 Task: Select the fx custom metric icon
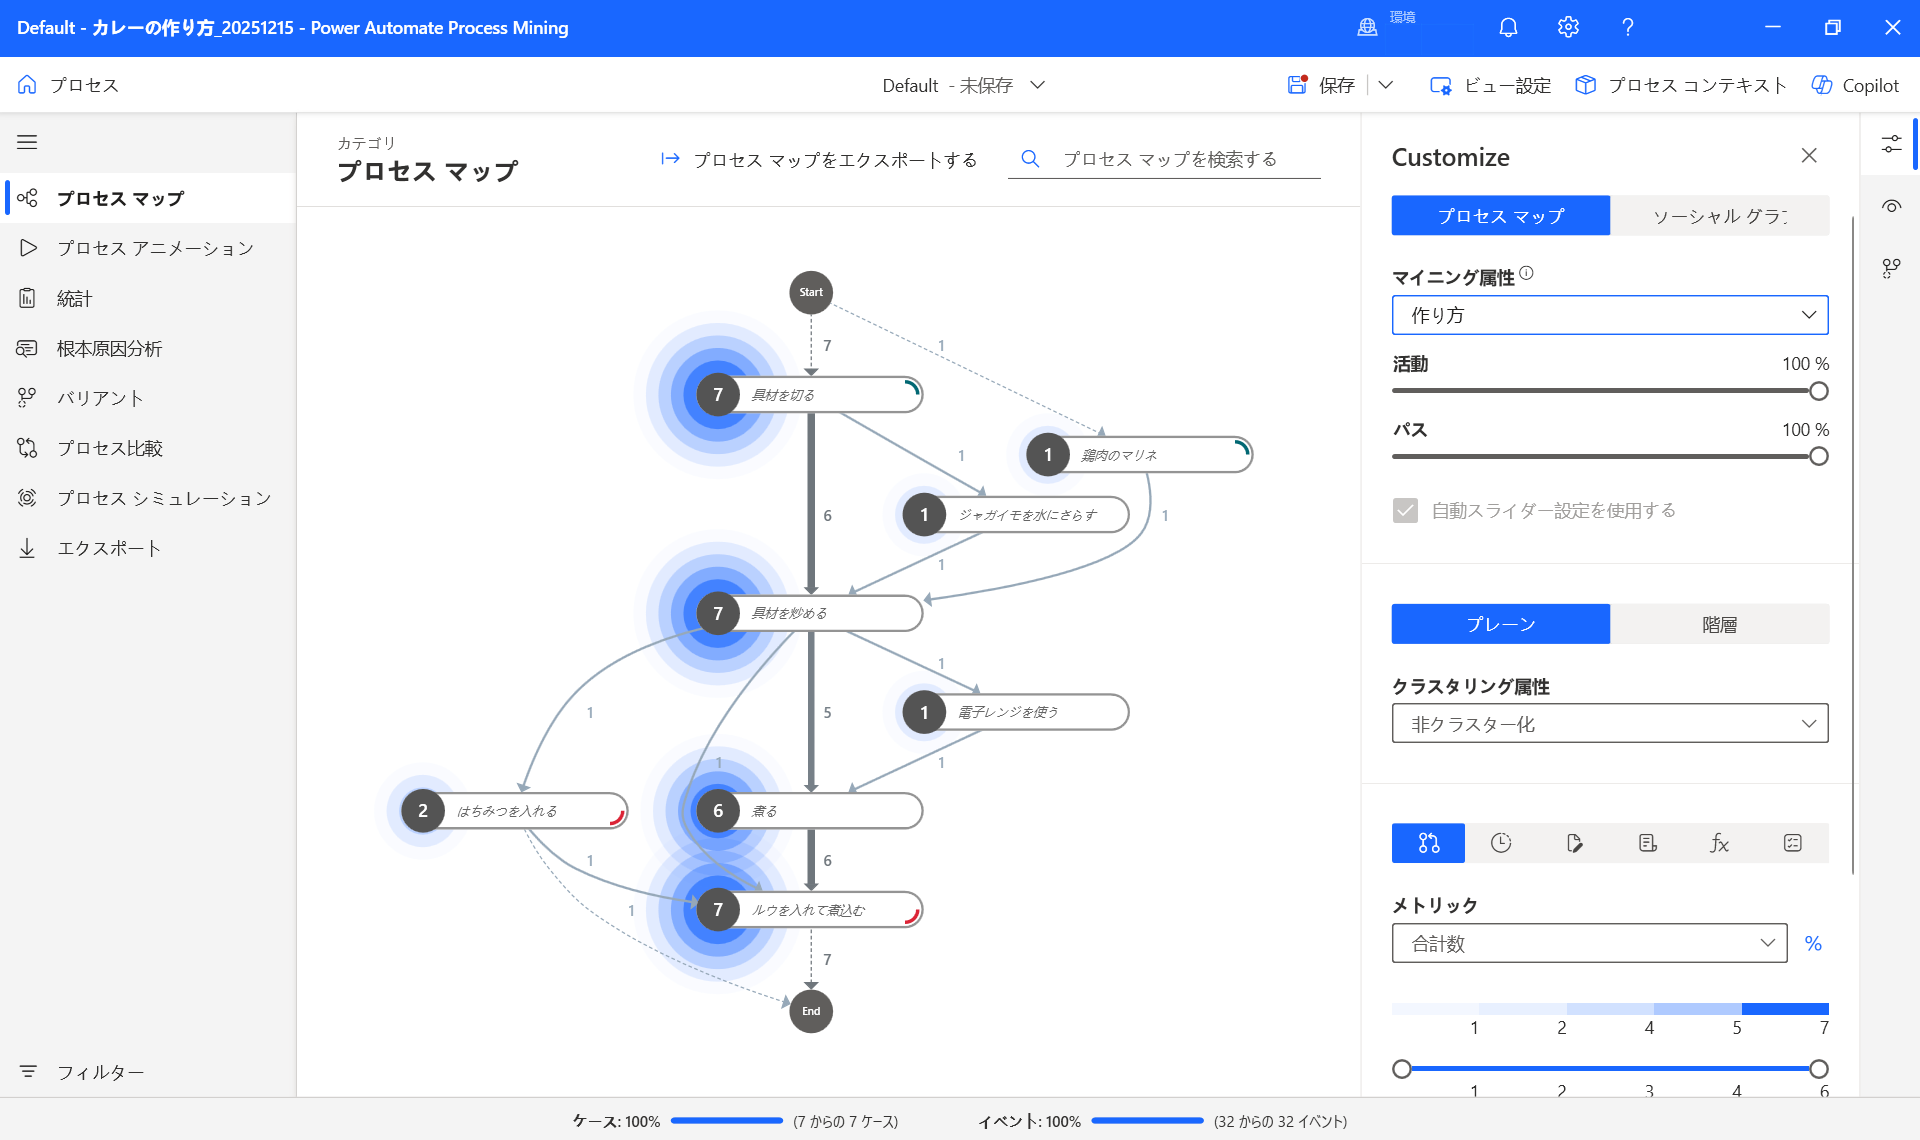(x=1719, y=843)
